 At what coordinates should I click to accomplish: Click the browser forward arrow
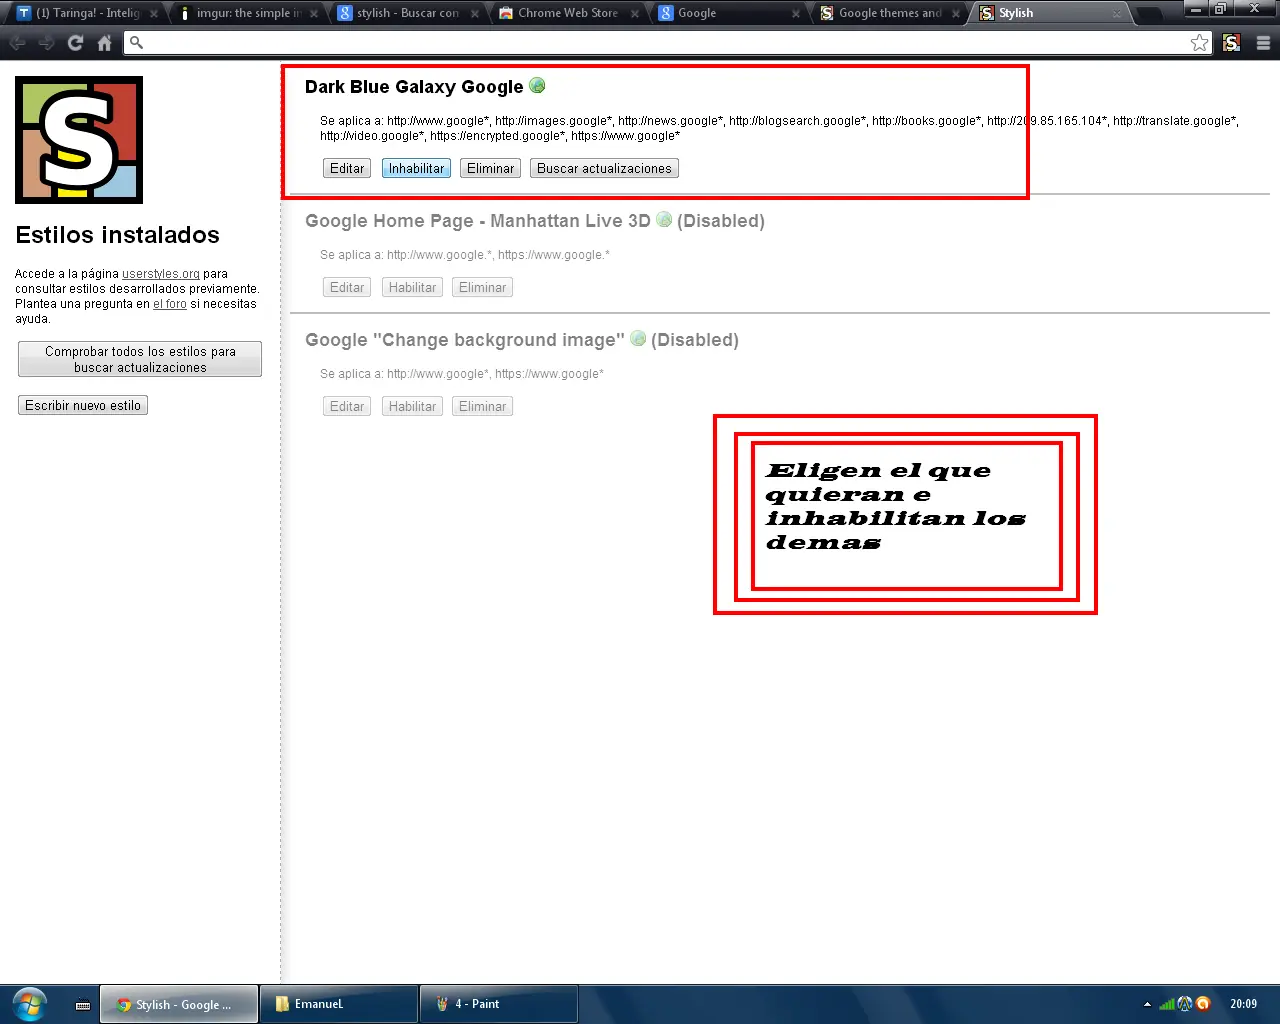tap(46, 43)
